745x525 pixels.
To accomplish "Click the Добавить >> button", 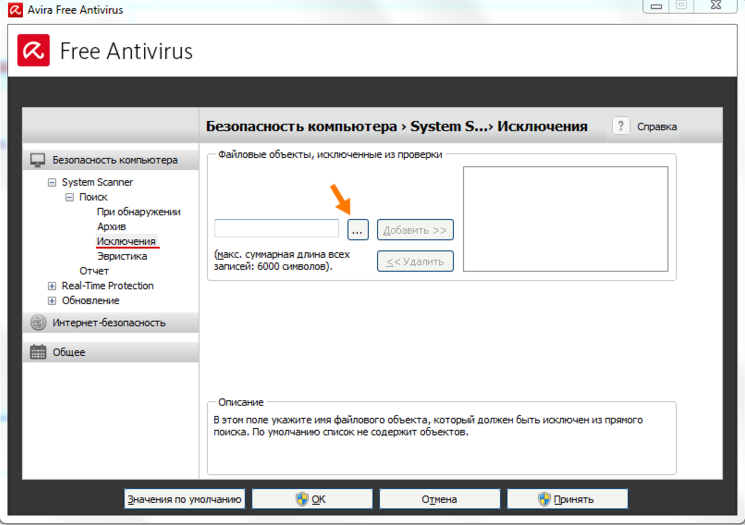I will coord(415,230).
